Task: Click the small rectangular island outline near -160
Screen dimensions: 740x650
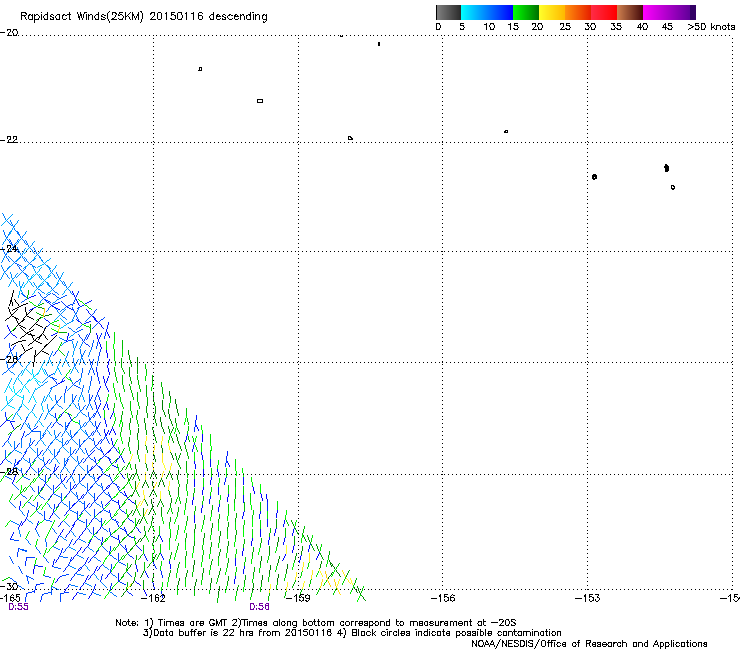Action: point(260,101)
